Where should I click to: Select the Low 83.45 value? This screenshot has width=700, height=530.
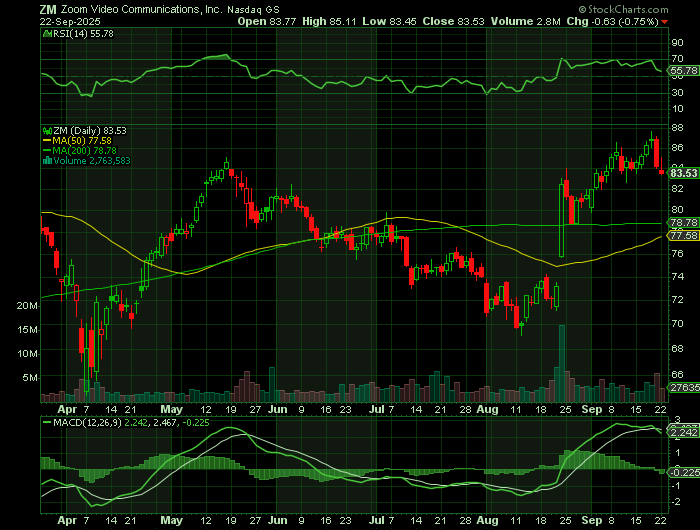(389, 21)
